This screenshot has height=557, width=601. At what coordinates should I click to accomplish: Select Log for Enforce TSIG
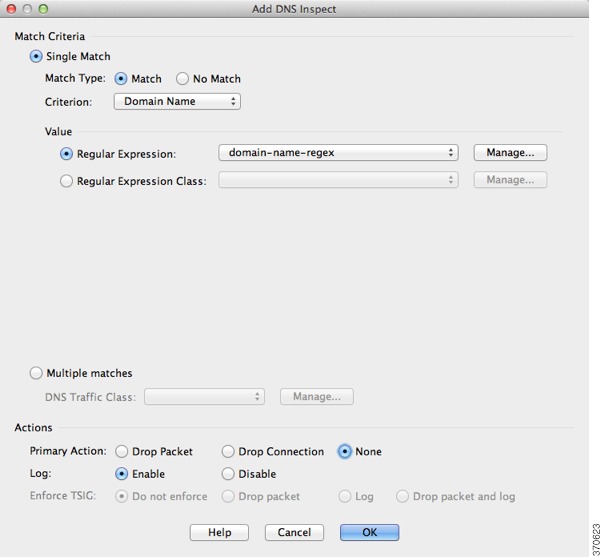click(x=345, y=497)
